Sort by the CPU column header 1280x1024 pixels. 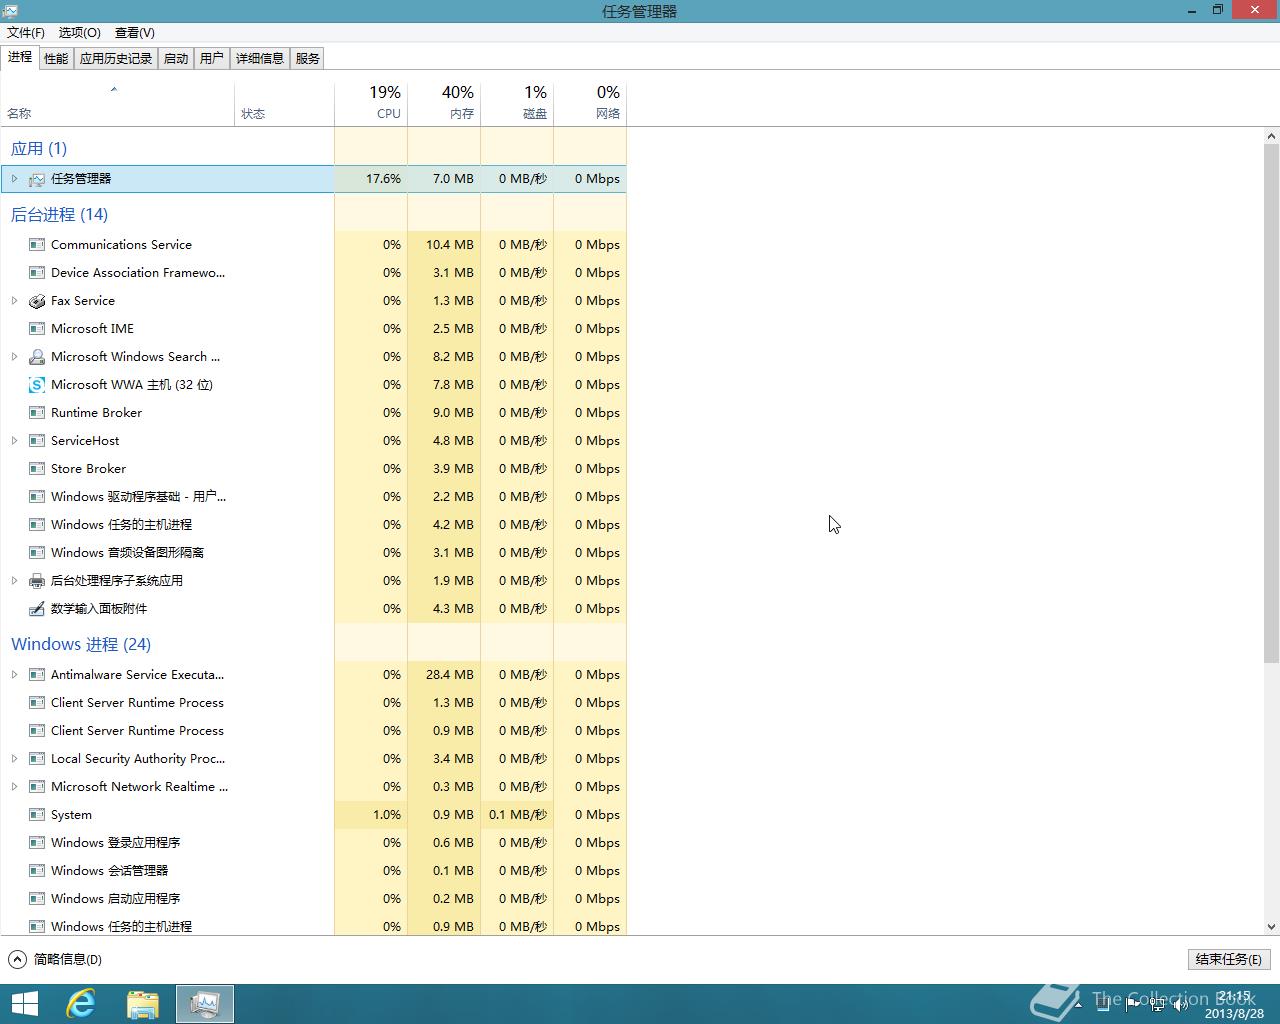pyautogui.click(x=371, y=103)
